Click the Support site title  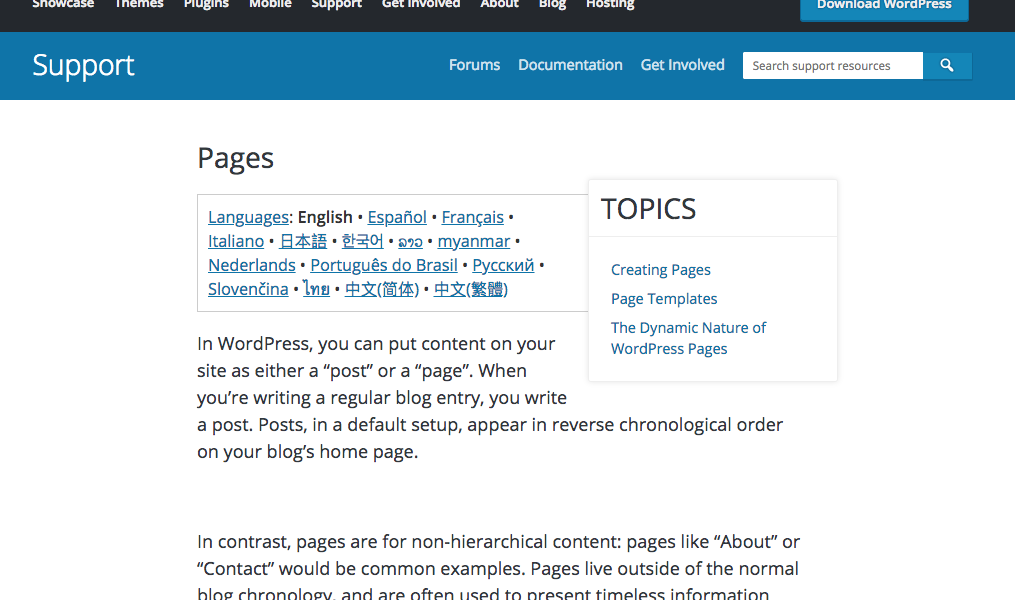coord(83,65)
